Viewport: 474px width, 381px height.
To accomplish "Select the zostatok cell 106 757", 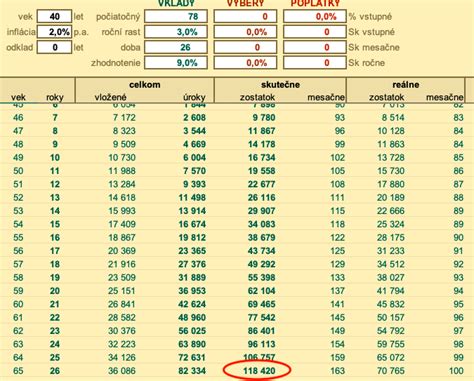I will click(x=259, y=357).
